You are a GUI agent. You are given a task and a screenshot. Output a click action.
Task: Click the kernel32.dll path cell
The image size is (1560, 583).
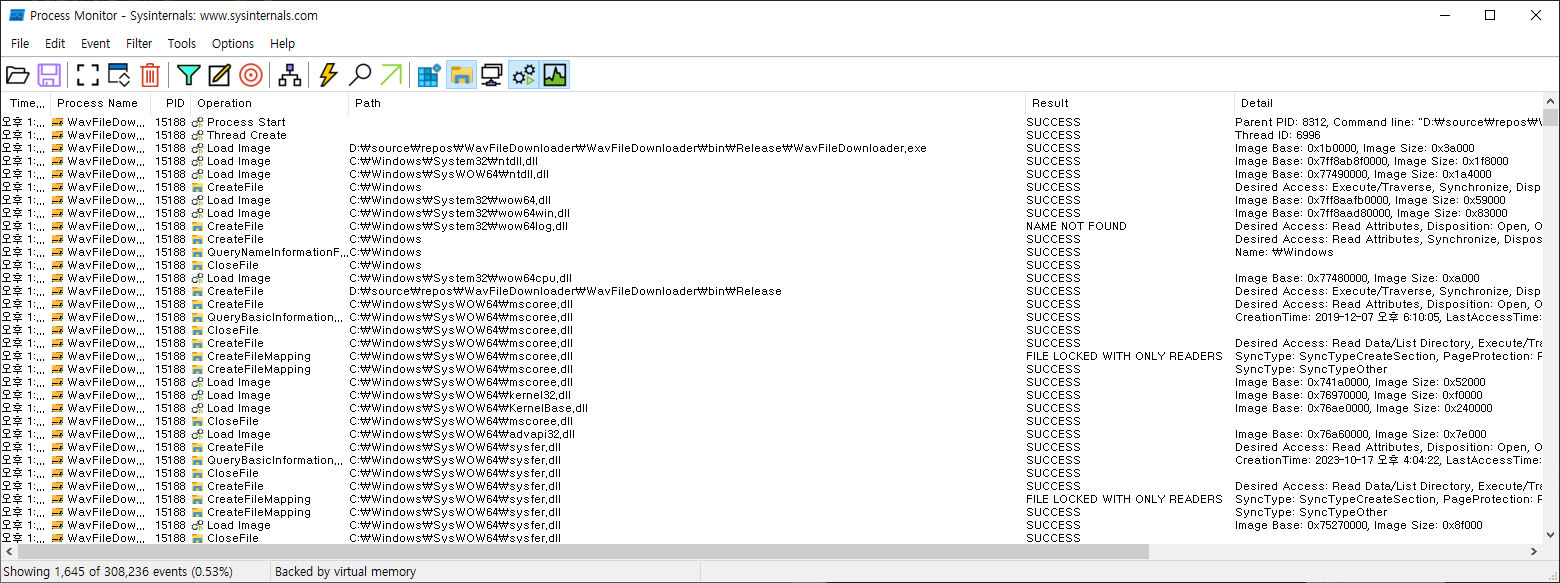[460, 395]
